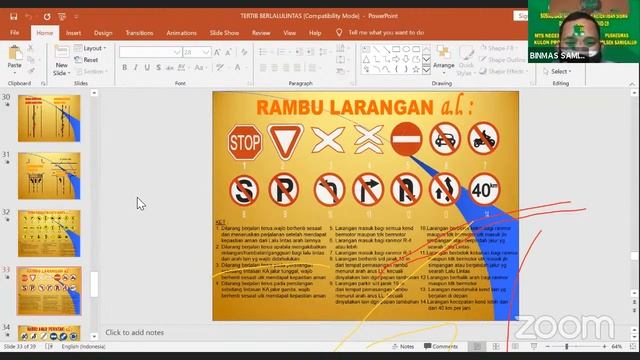The image size is (640, 360).
Task: Start presentation from beginning via quick access icon
Action: point(62,16)
